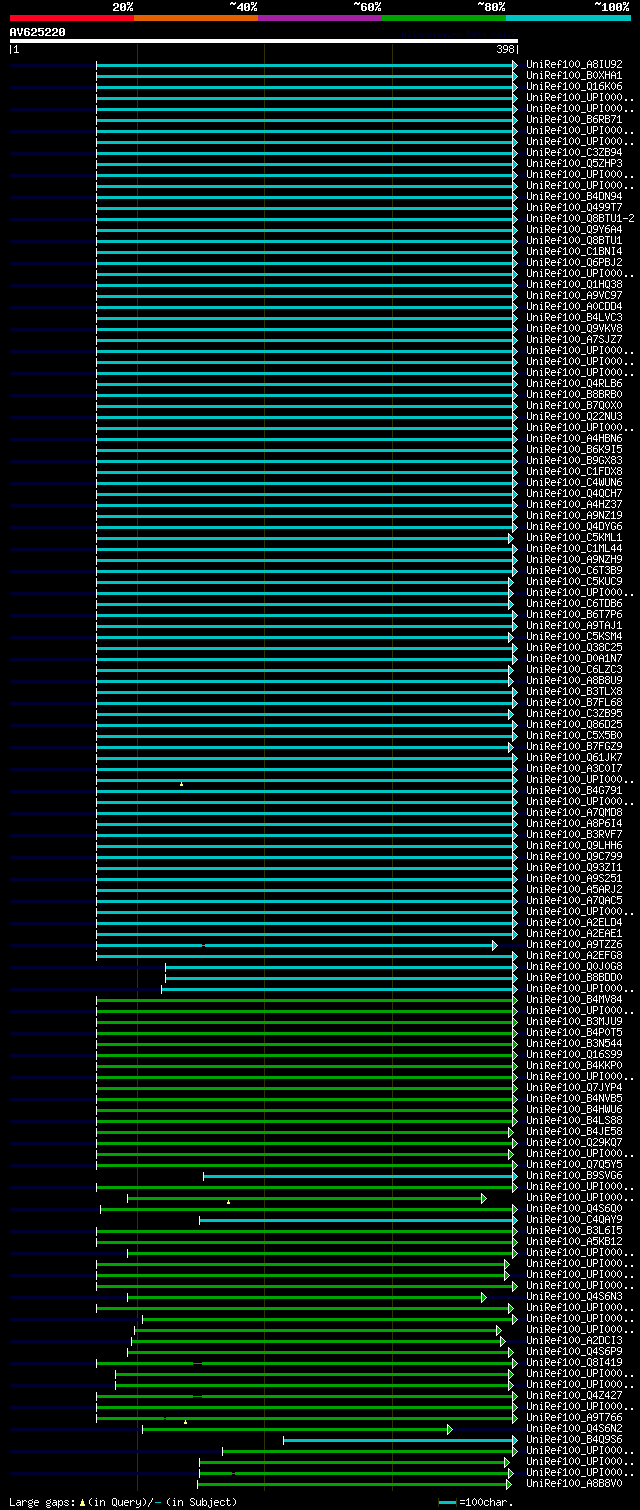640x1510 pixels.
Task: Click cyan alignment bar for UniRef100_B9SVG6
Action: click(x=358, y=1176)
